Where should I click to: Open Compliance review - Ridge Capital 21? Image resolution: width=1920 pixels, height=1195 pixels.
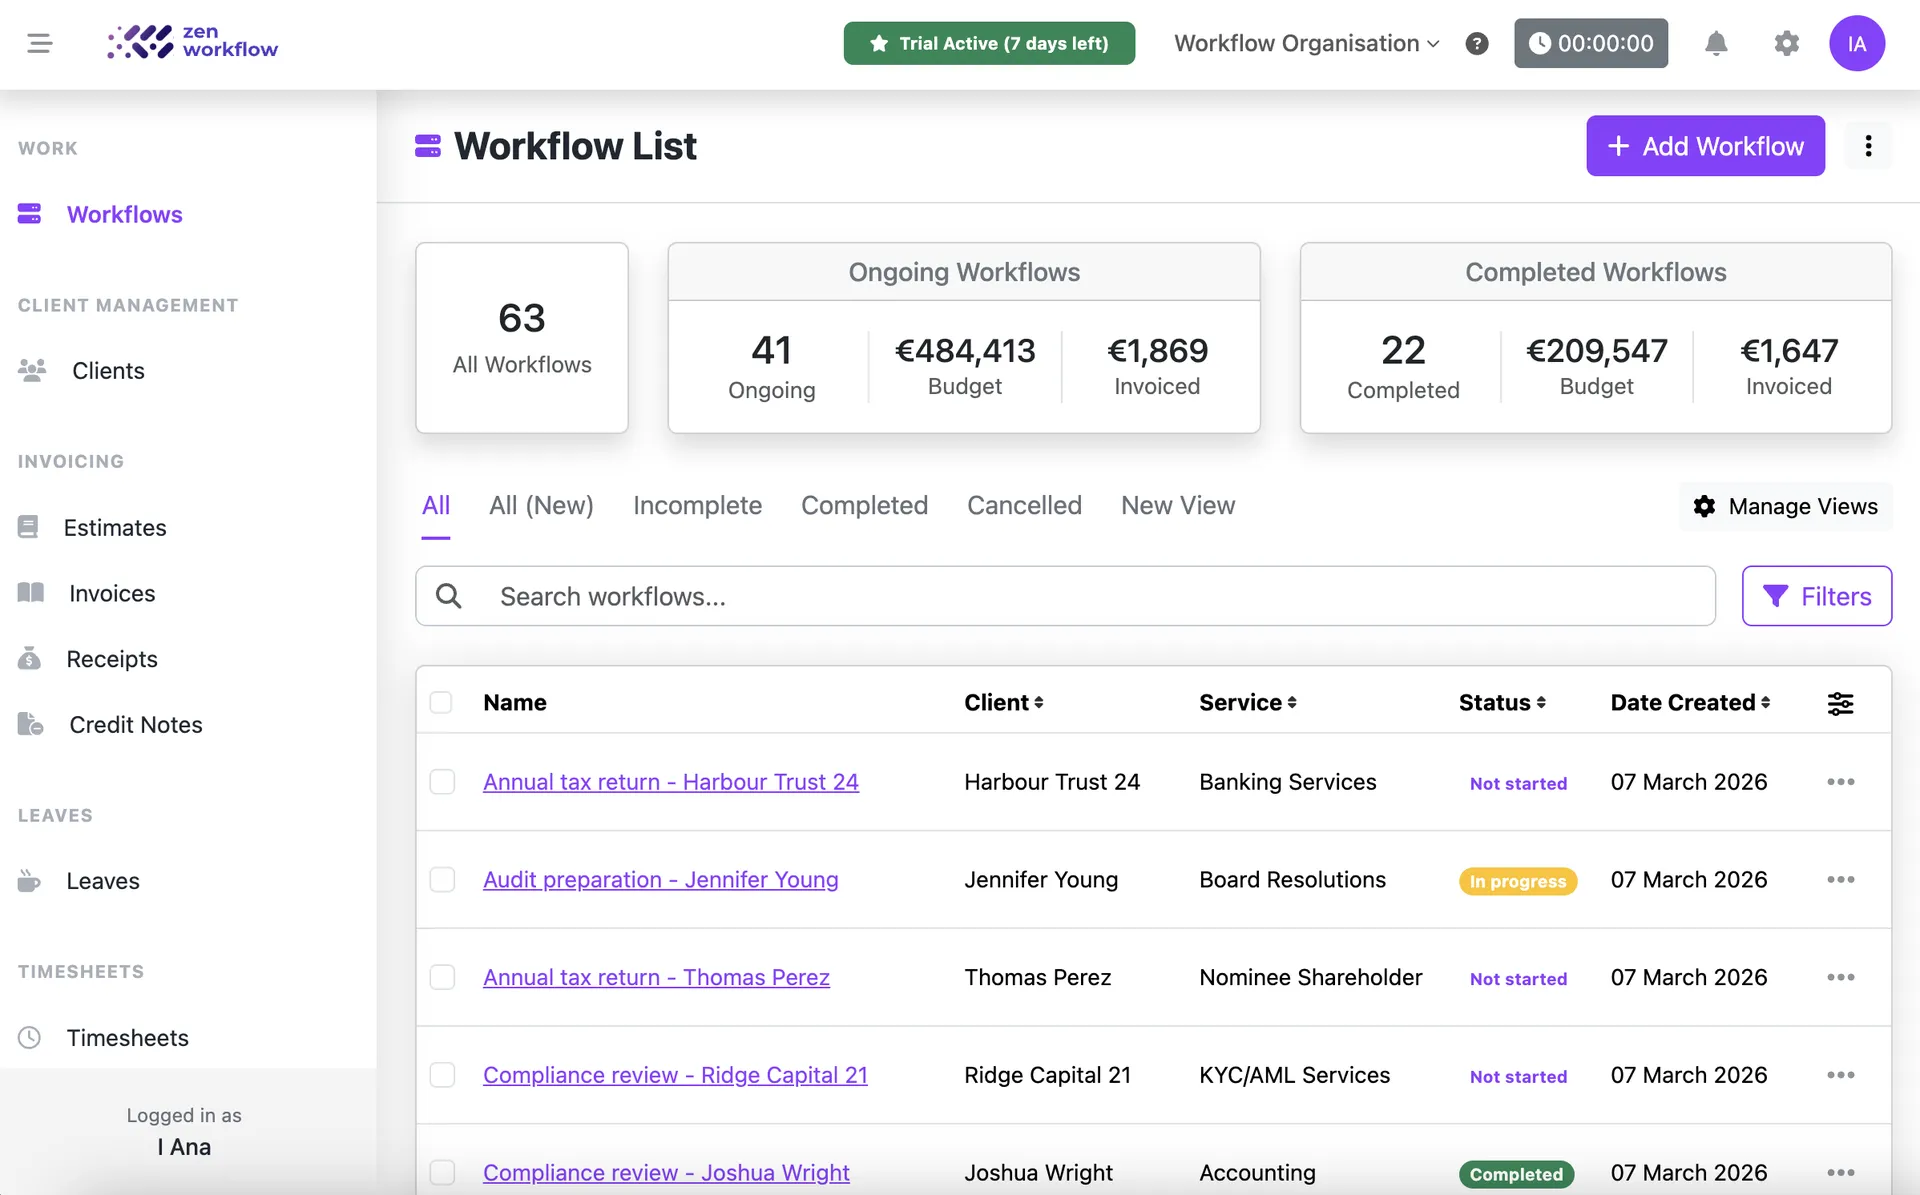point(675,1075)
